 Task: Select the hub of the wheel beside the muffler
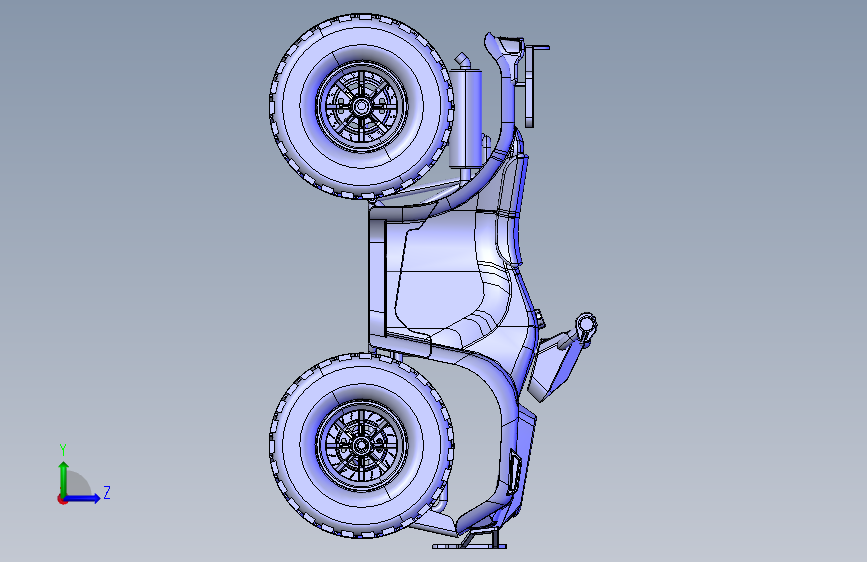361,106
